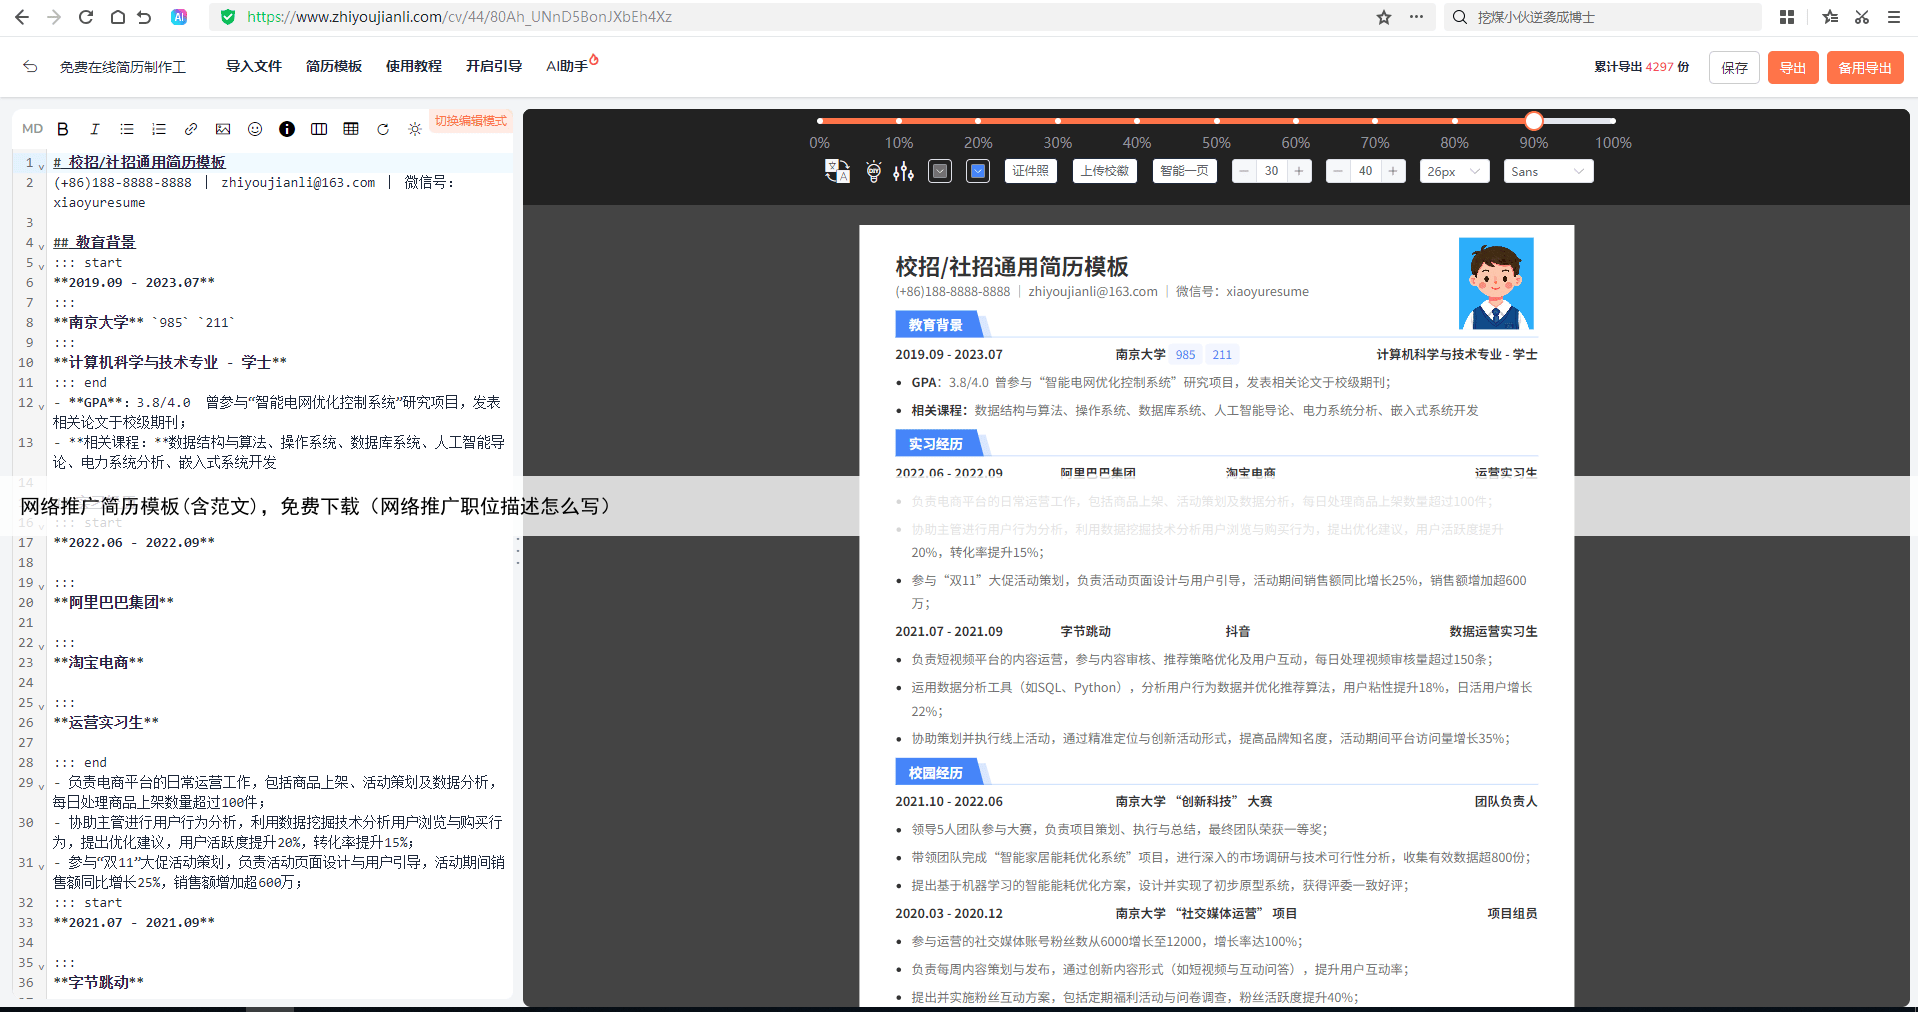
Task: Click the translate language icon
Action: pyautogui.click(x=837, y=171)
